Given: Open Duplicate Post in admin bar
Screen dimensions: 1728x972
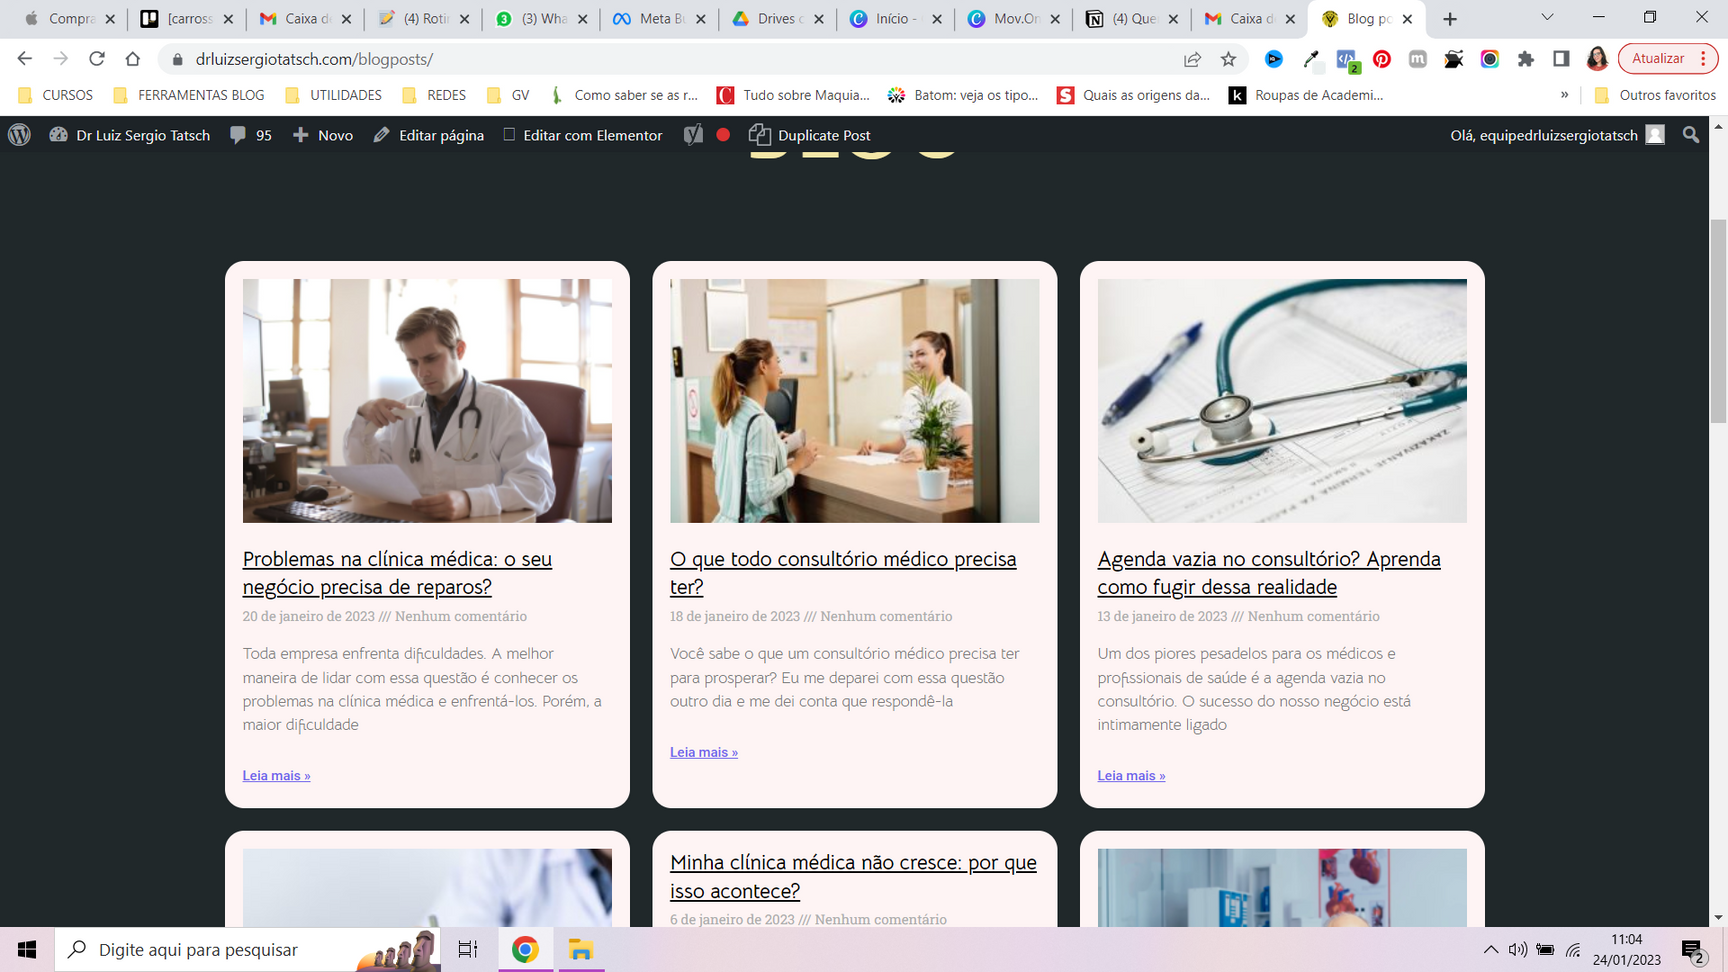Looking at the screenshot, I should click(810, 135).
